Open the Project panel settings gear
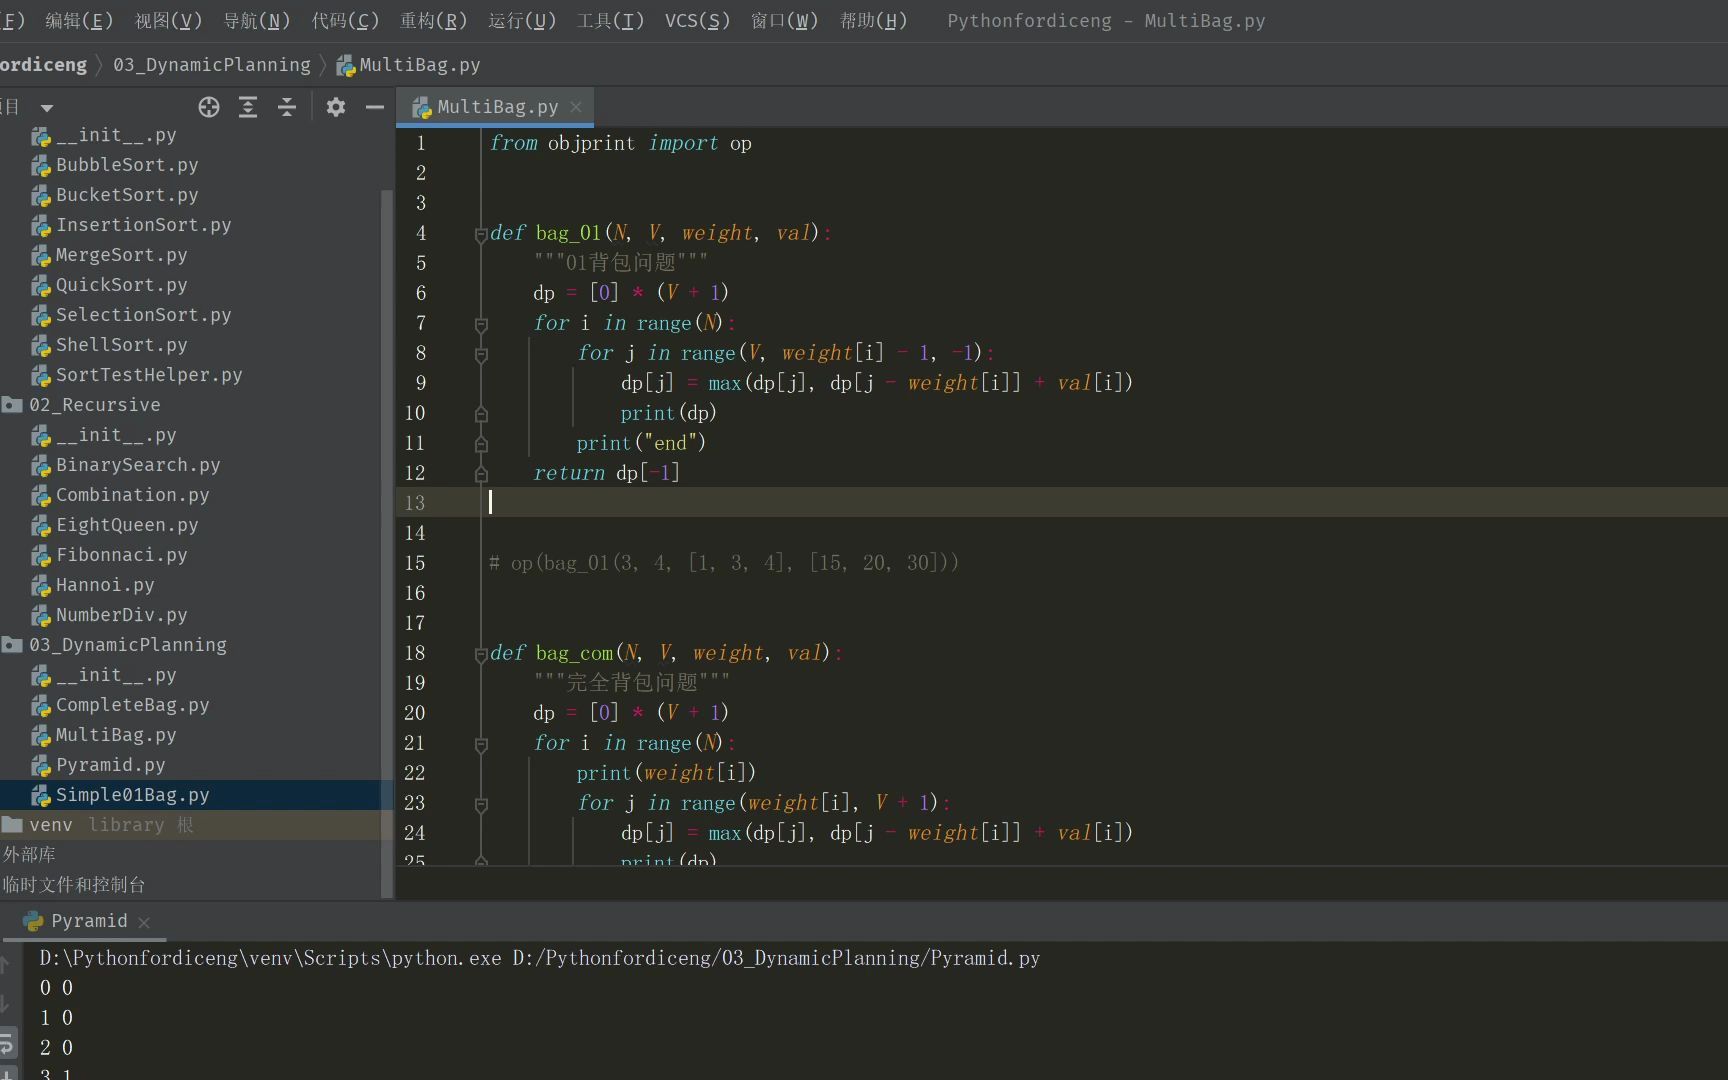 [x=335, y=107]
